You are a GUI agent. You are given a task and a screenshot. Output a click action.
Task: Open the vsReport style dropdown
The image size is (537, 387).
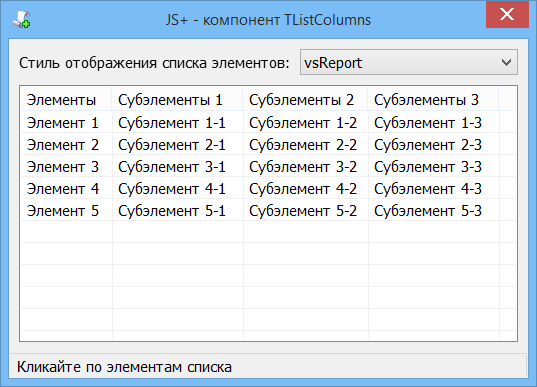[409, 62]
